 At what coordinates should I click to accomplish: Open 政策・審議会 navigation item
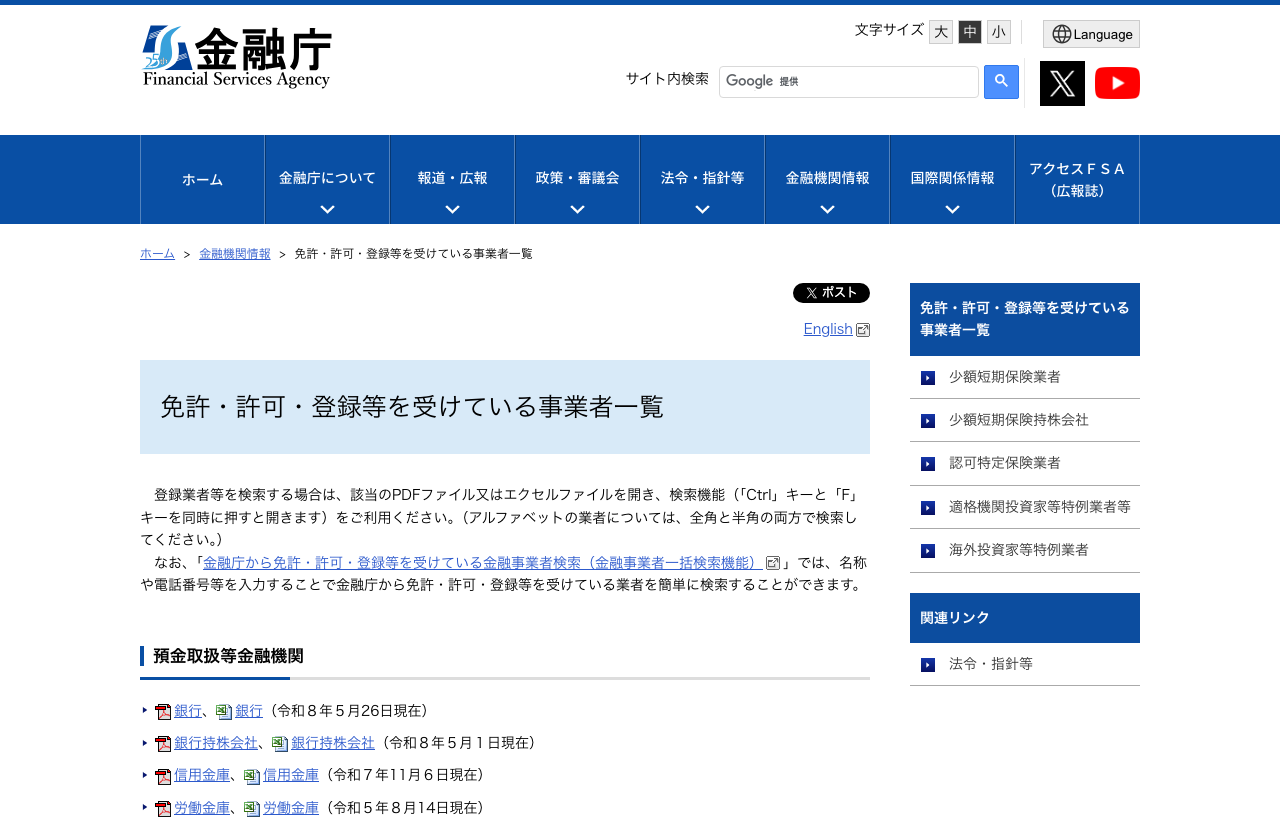[577, 178]
